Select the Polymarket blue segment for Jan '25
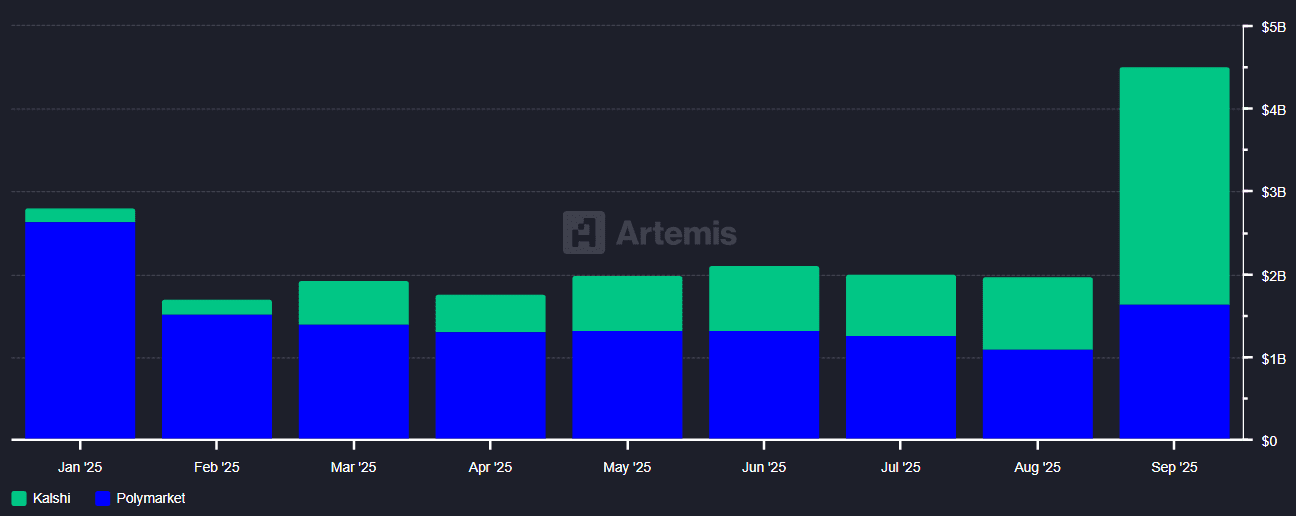This screenshot has height=516, width=1296. (x=80, y=330)
